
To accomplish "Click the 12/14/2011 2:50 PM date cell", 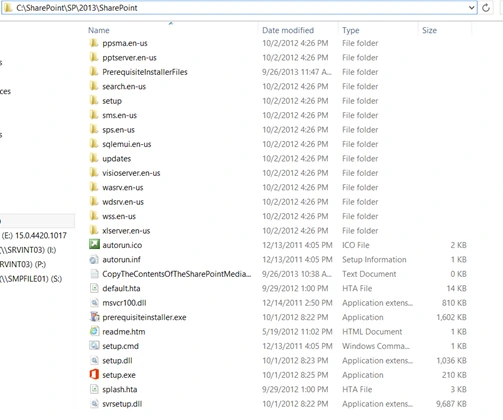I will pyautogui.click(x=297, y=303).
